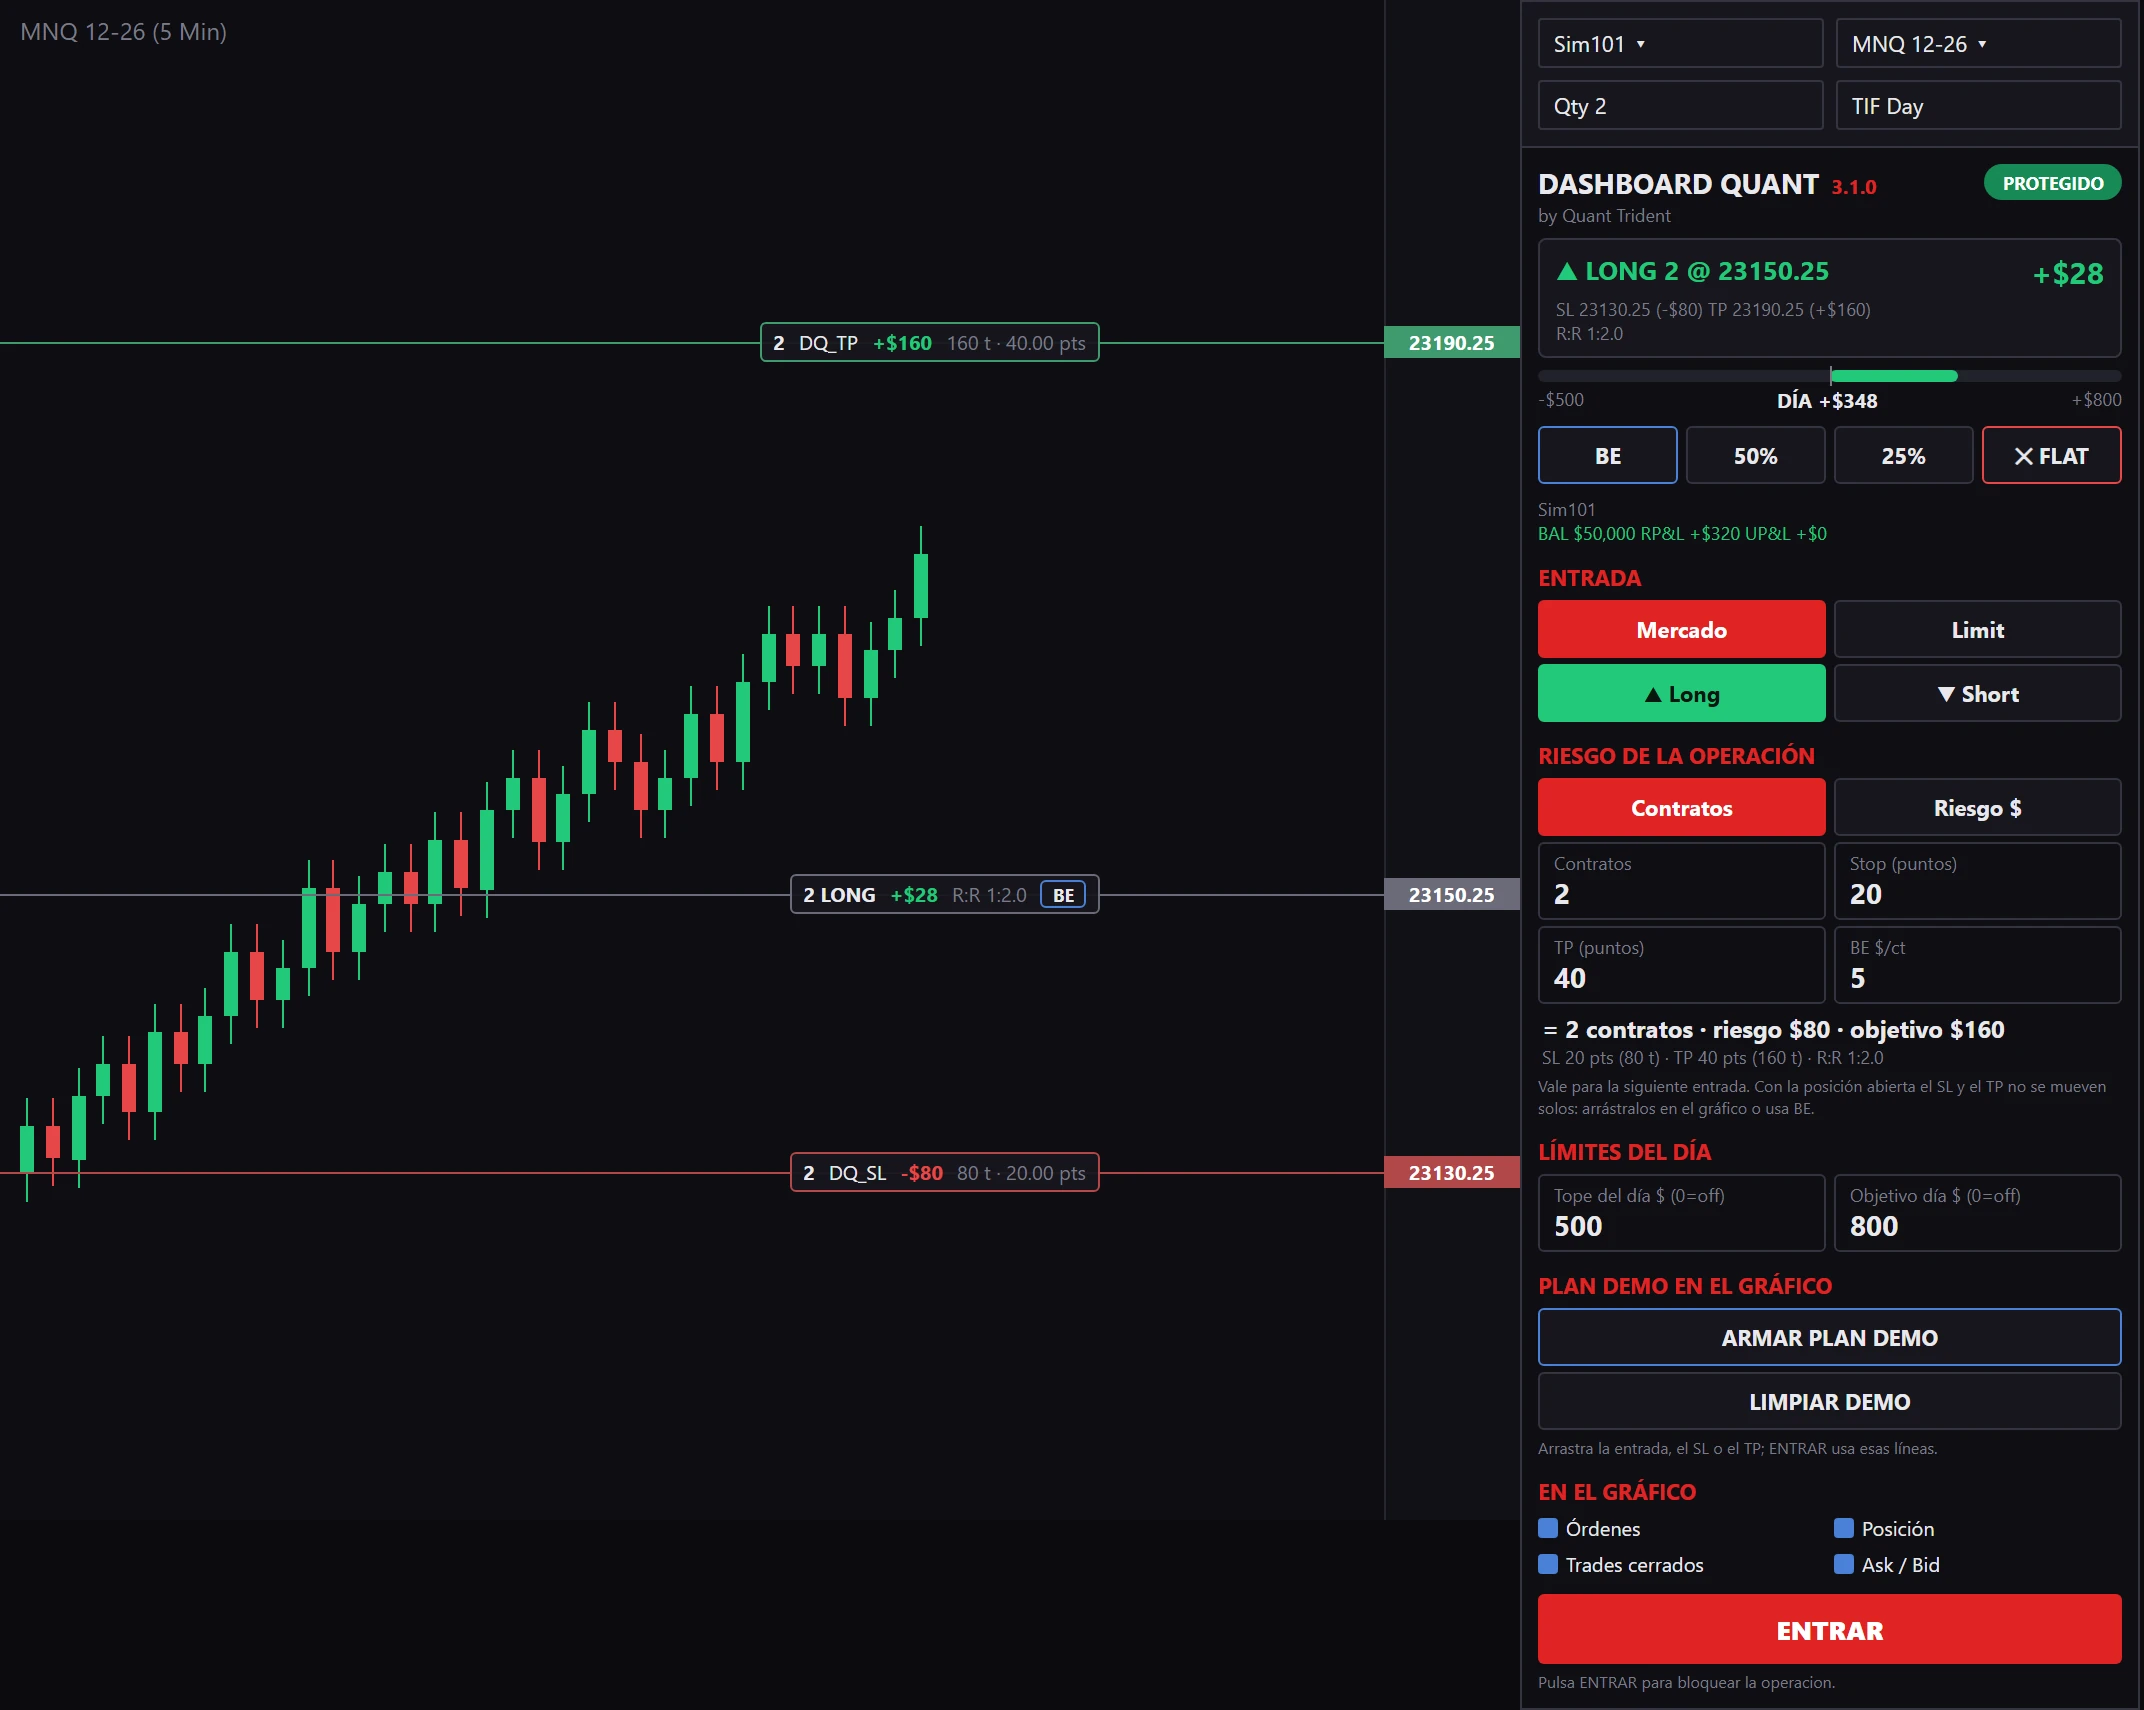Click the PROTEGIDO status badge
This screenshot has height=1710, width=2144.
2052,183
